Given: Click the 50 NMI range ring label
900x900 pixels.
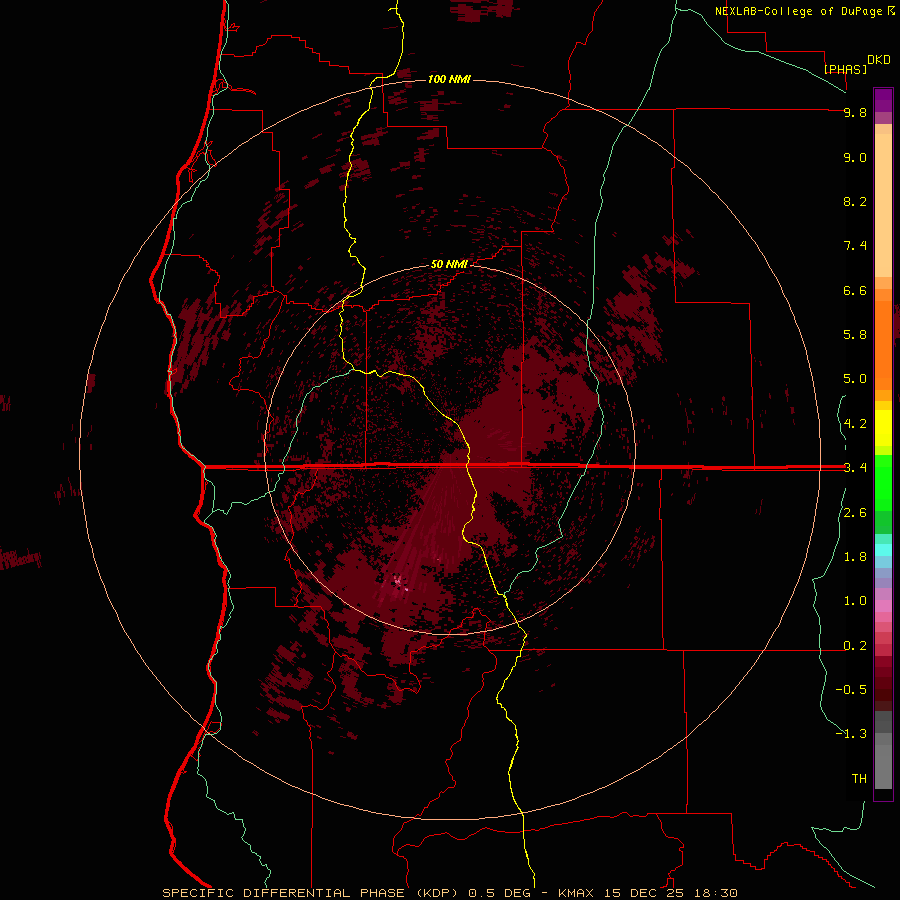Looking at the screenshot, I should (449, 264).
